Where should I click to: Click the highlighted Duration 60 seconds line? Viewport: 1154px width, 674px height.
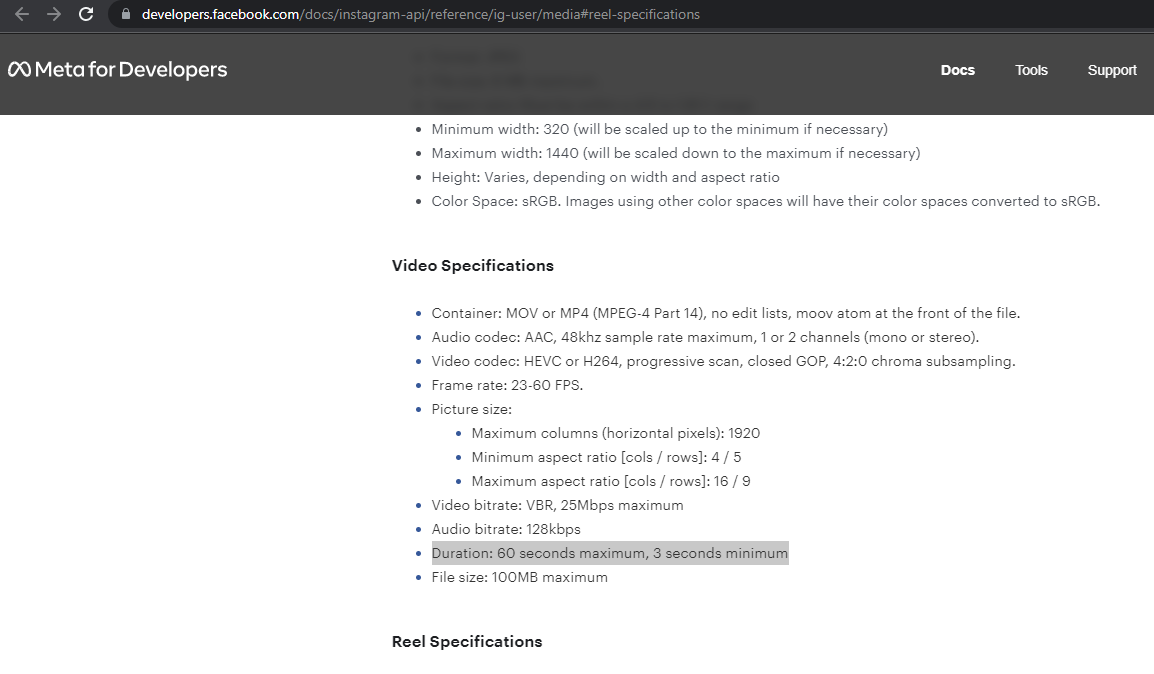click(610, 553)
